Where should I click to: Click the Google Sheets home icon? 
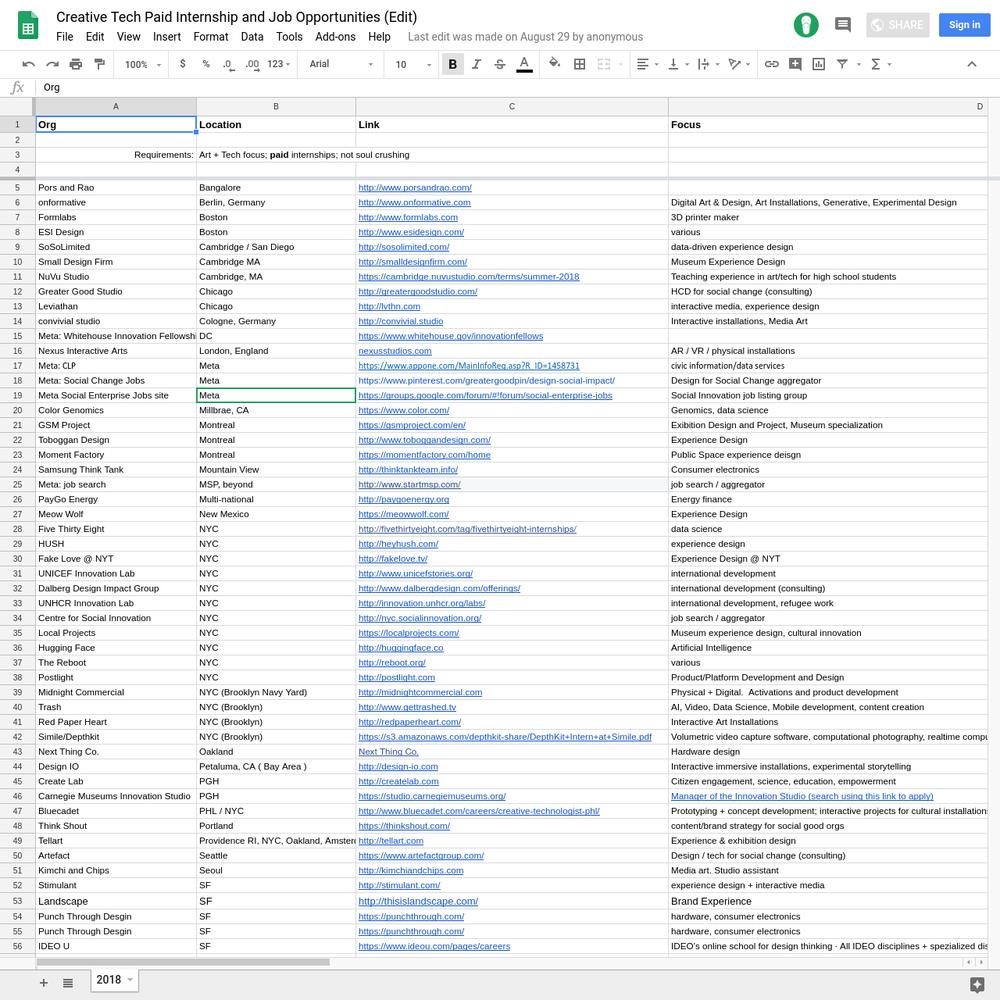(x=28, y=26)
